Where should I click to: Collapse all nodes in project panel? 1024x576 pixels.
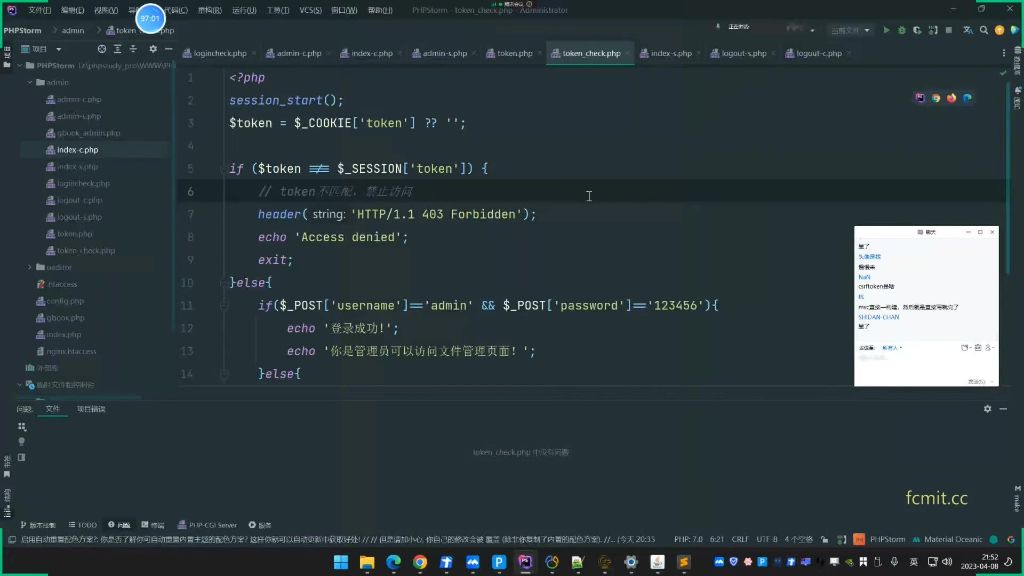tap(133, 49)
